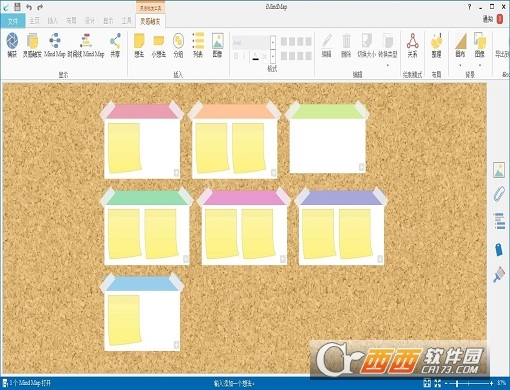Open the Pattern (图布) background dropdown
The image size is (510, 390).
(x=460, y=65)
